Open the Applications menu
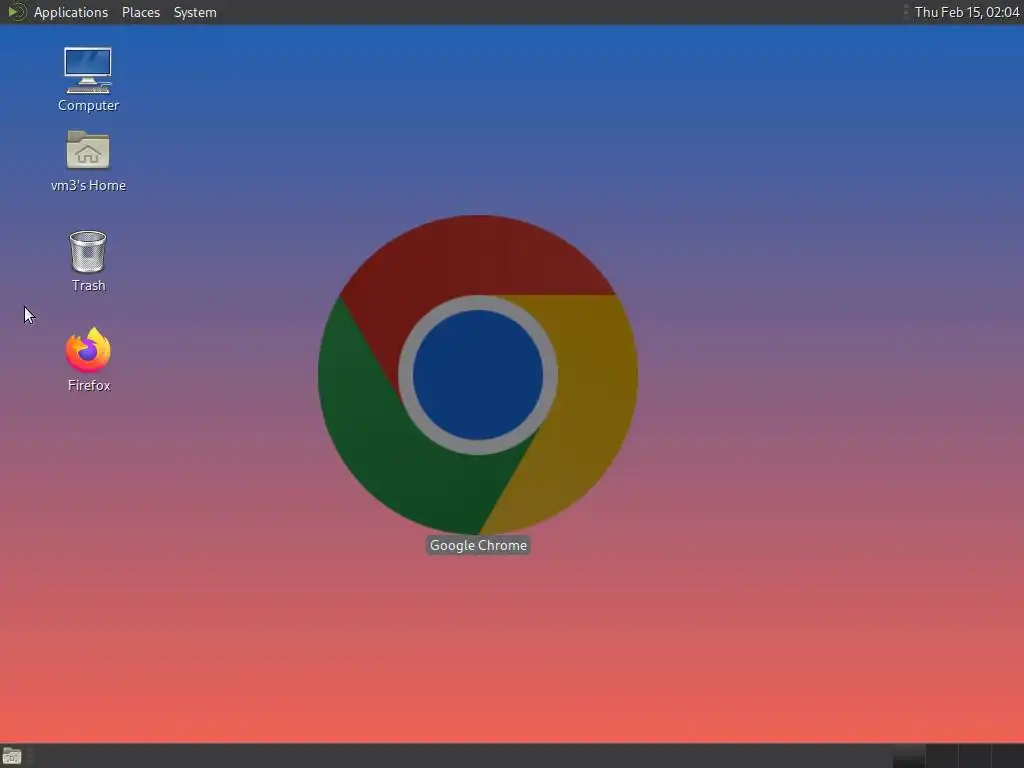The width and height of the screenshot is (1024, 768). click(71, 12)
